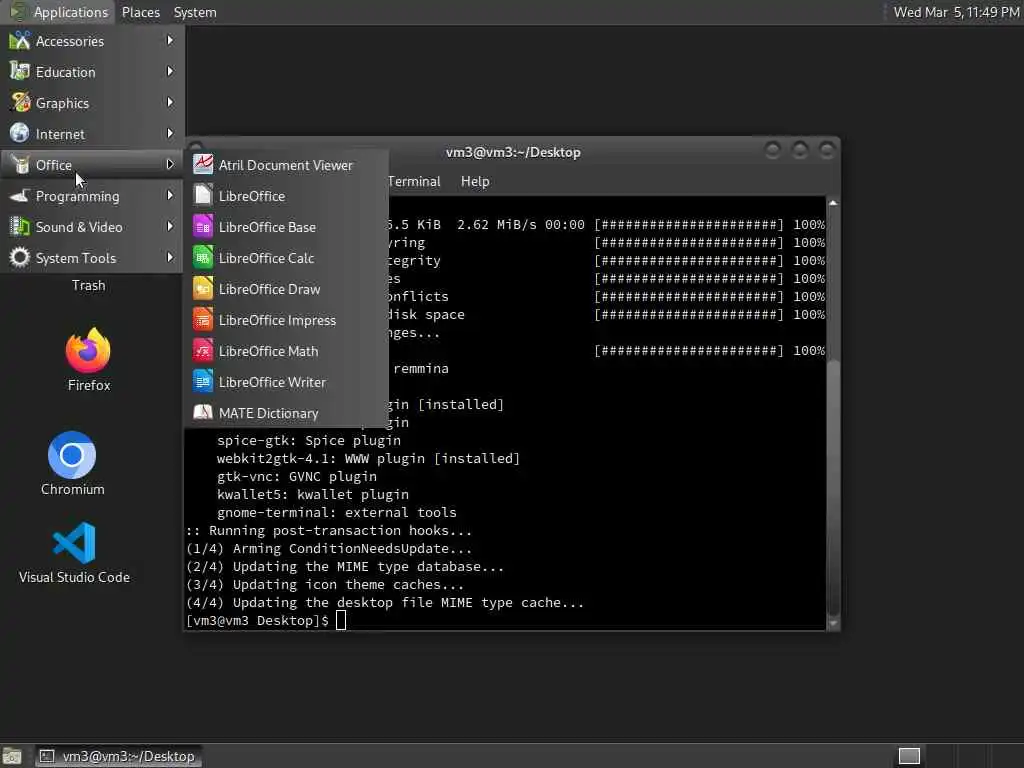Click 'kwallet5: kwallet plugin' line
Image resolution: width=1024 pixels, height=768 pixels.
click(313, 494)
